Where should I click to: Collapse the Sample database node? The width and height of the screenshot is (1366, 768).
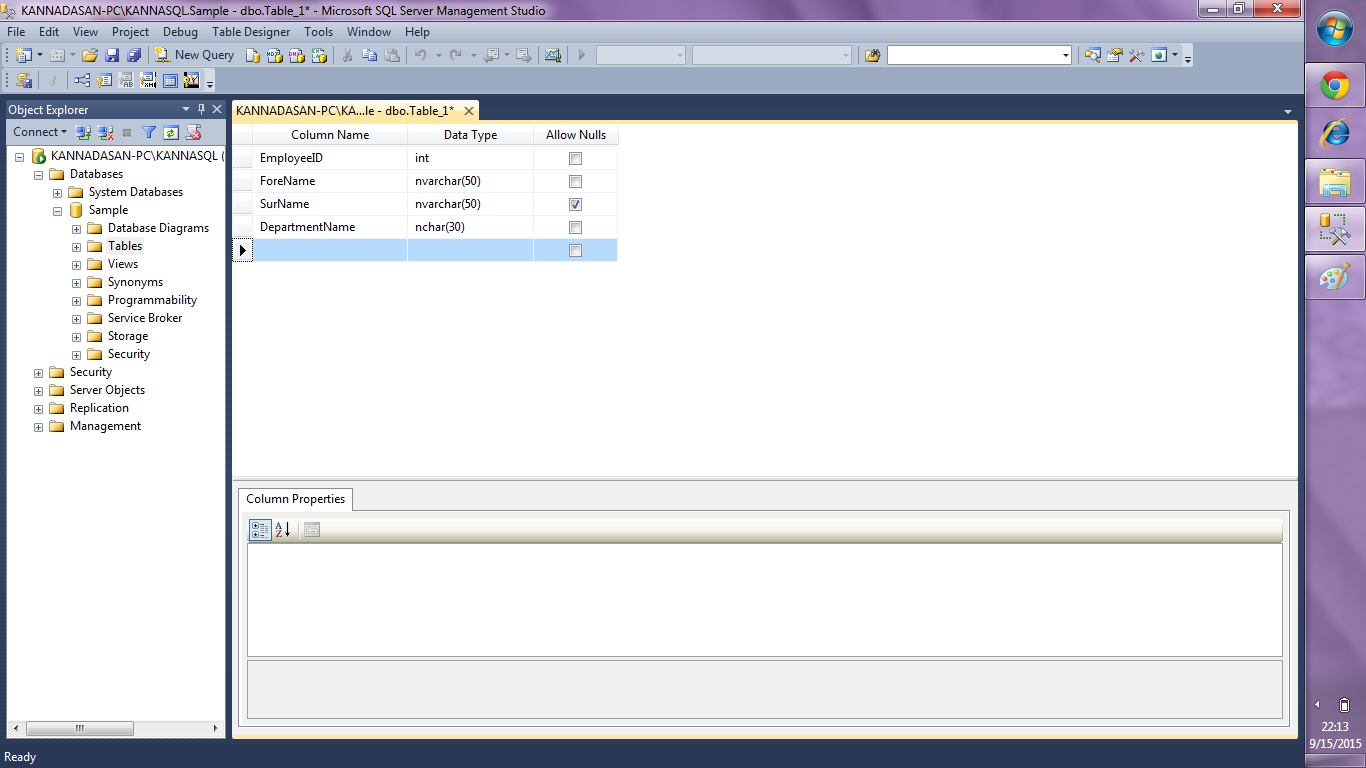coord(58,210)
